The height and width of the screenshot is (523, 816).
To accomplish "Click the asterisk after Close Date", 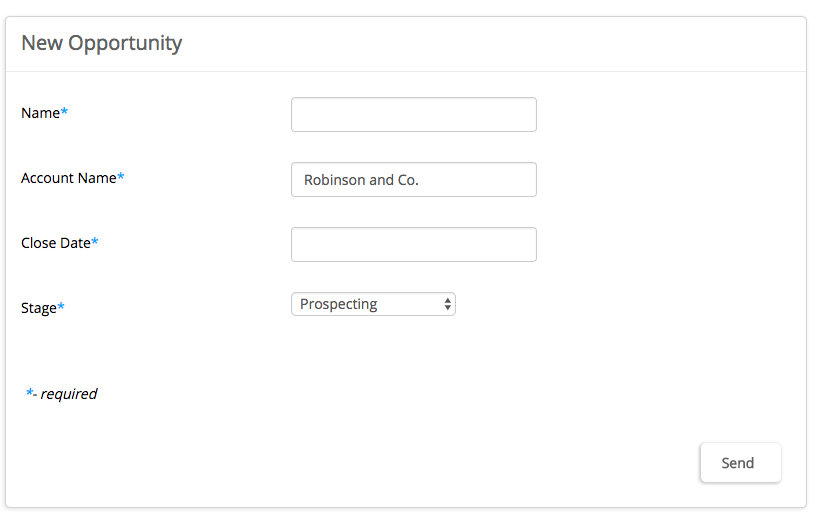I will click(95, 242).
